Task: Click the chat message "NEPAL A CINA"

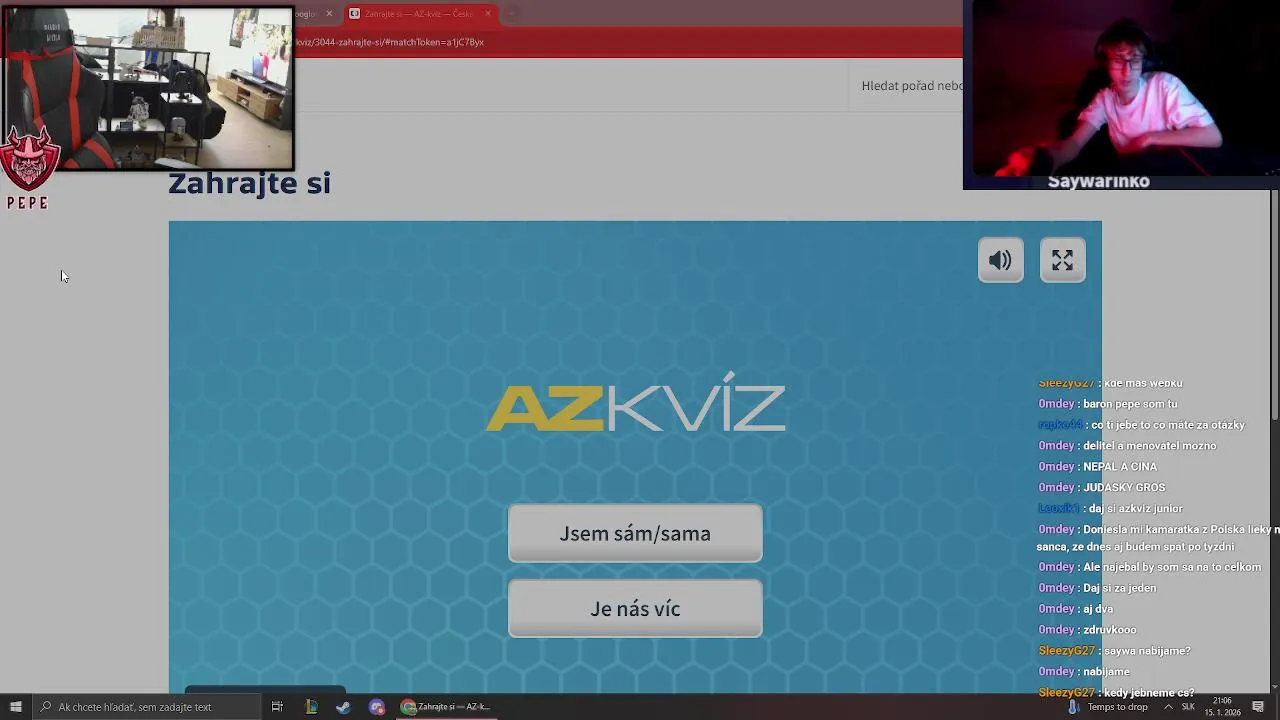Action: (x=1120, y=467)
